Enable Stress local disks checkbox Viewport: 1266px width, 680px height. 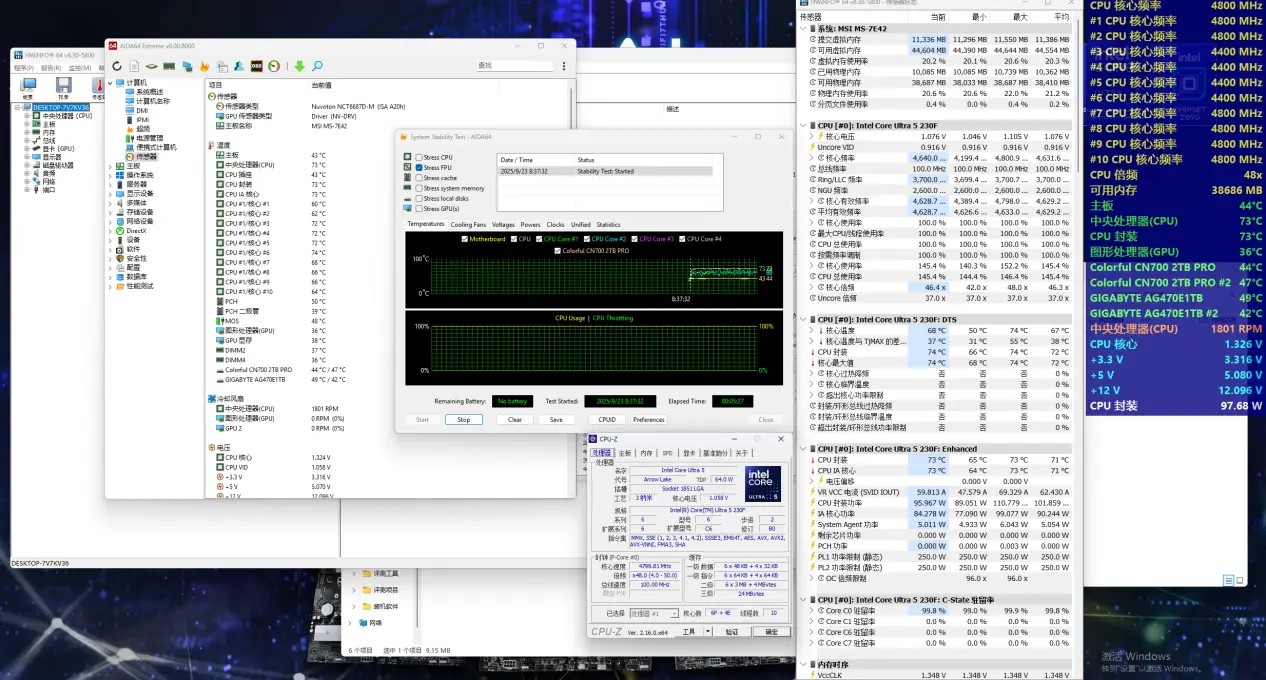point(419,198)
